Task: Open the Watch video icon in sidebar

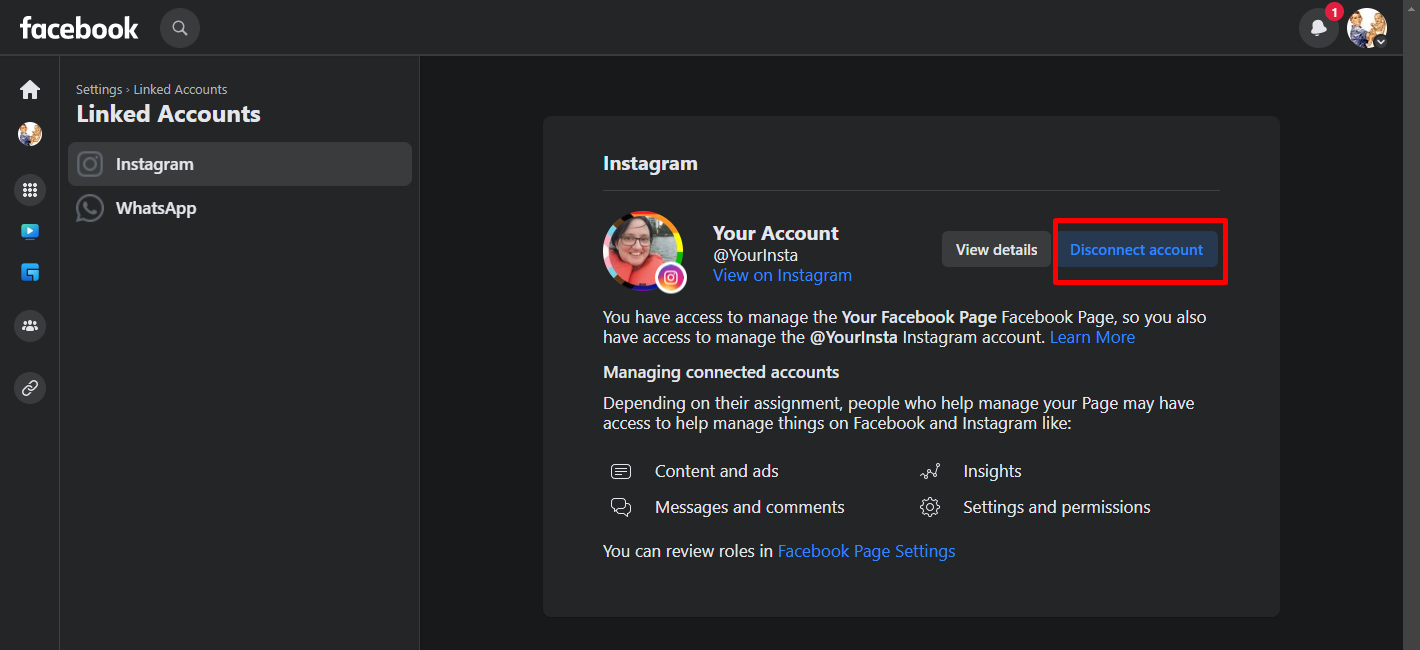Action: pos(30,232)
